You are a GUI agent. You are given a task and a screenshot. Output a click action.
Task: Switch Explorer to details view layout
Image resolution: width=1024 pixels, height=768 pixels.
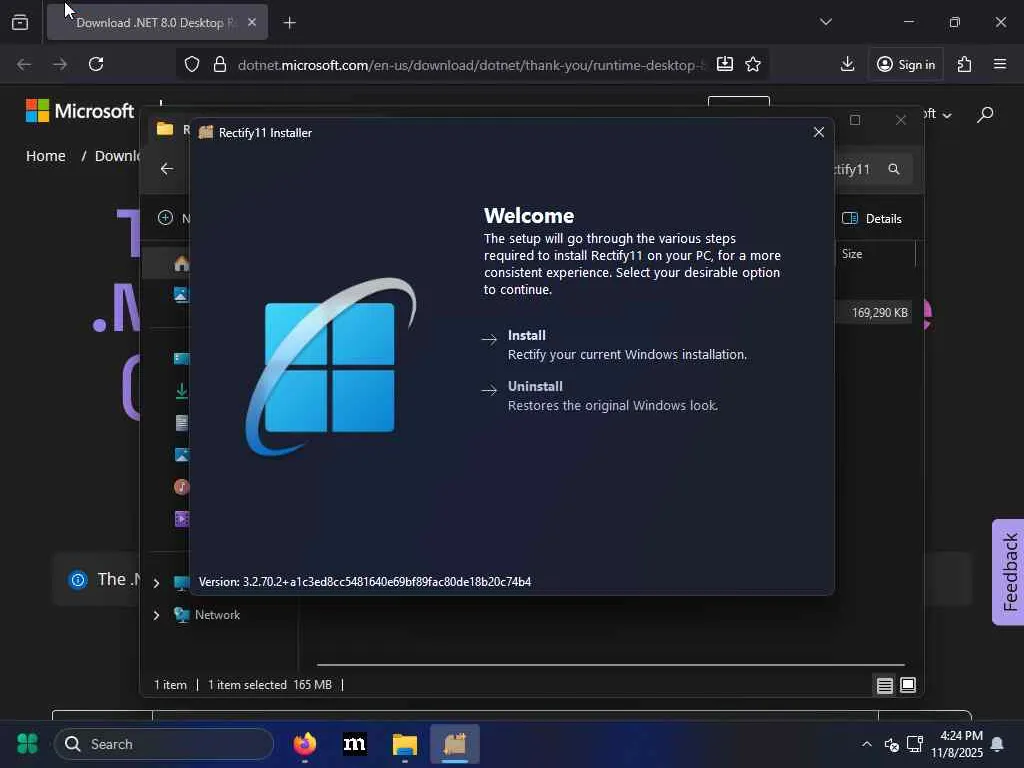pyautogui.click(x=884, y=685)
